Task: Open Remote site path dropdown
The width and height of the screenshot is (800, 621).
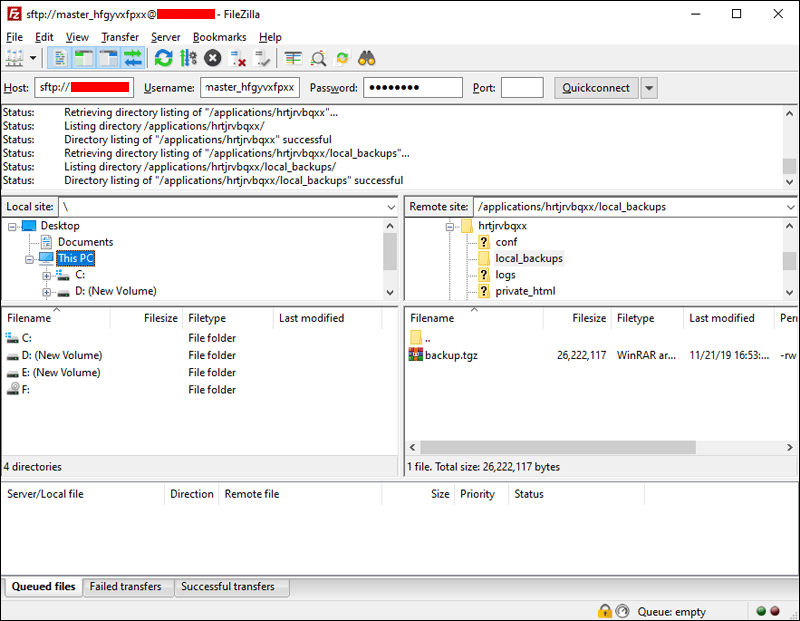Action: click(x=790, y=207)
